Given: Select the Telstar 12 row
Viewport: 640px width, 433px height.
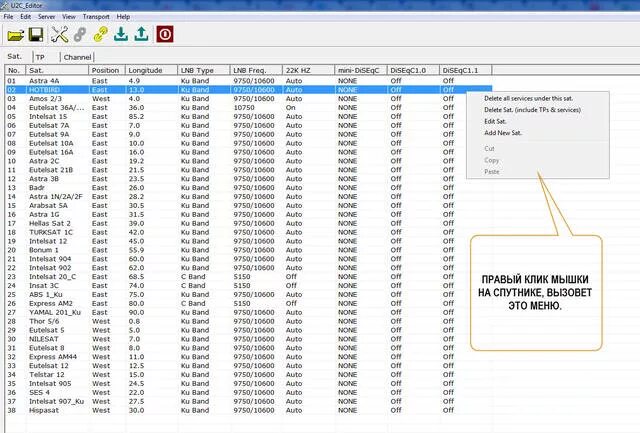Looking at the screenshot, I should [248, 375].
